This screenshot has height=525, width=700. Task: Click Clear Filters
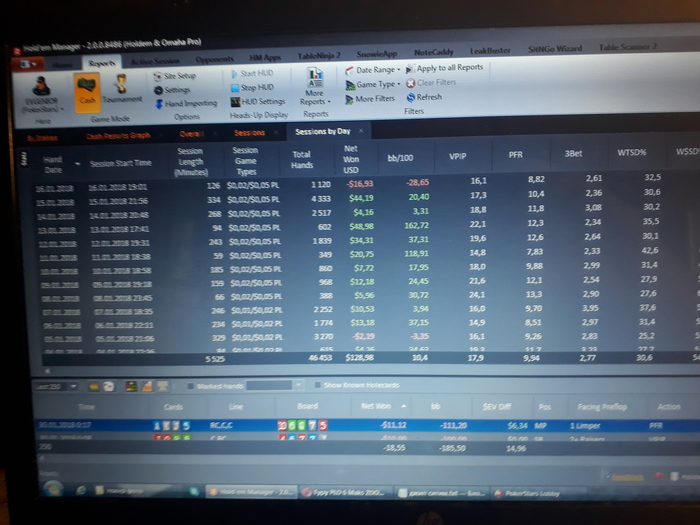coord(431,83)
